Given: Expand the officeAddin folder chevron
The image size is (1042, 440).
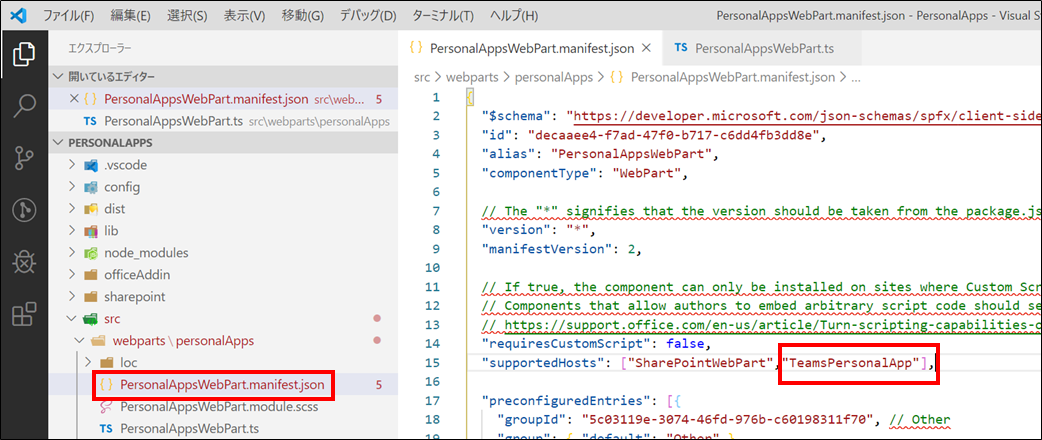Looking at the screenshot, I should 73,275.
